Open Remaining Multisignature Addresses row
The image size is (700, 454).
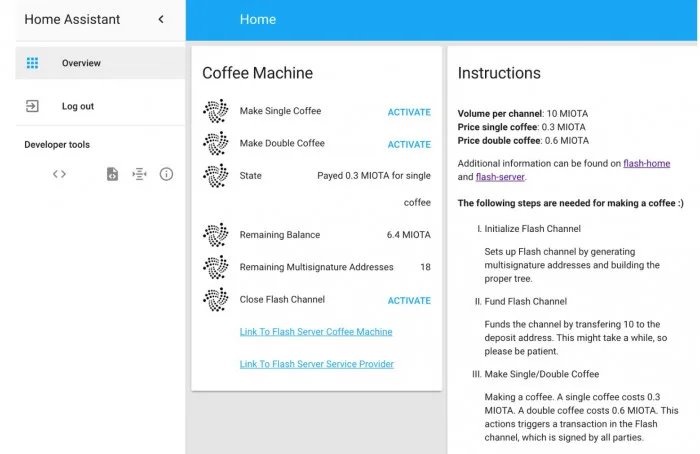316,267
